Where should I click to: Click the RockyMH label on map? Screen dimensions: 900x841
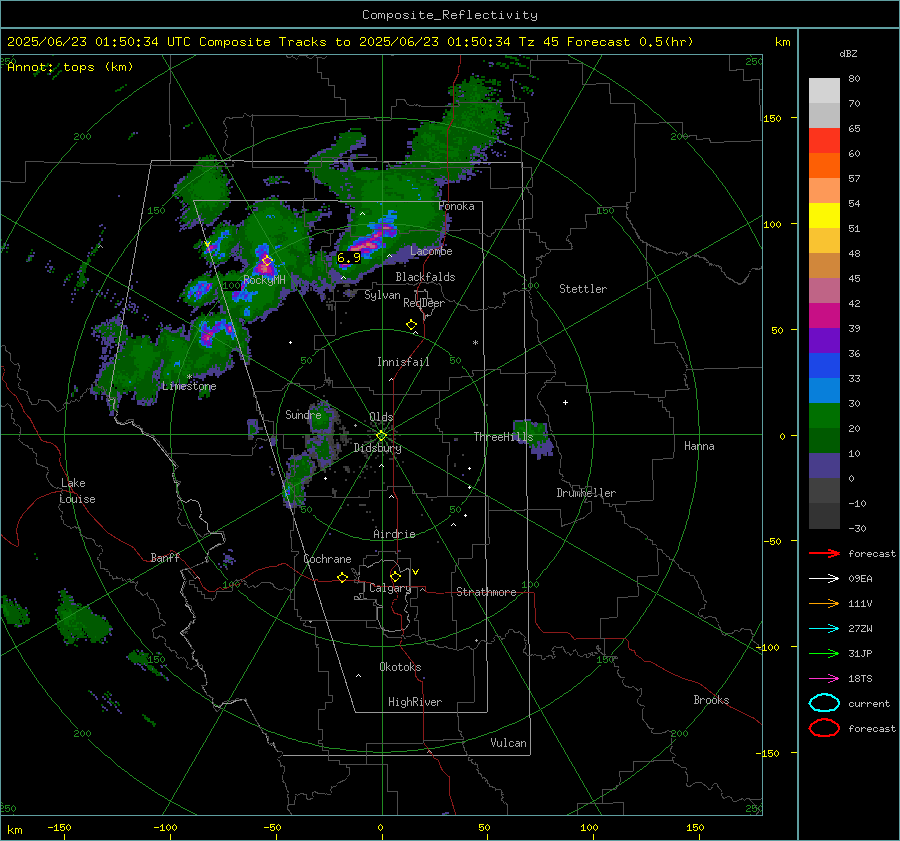pyautogui.click(x=264, y=280)
